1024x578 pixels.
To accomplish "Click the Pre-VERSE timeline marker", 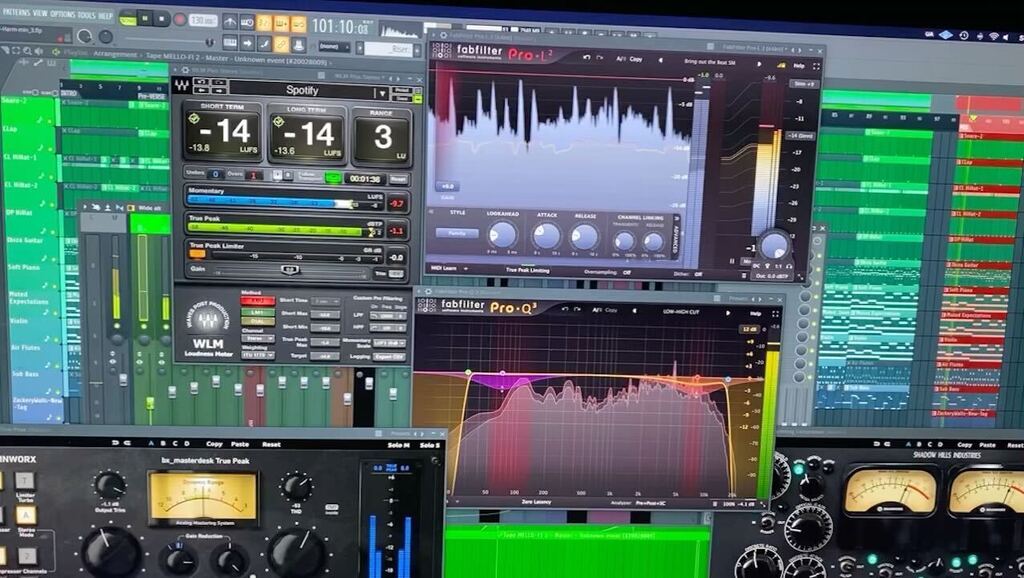I will 152,96.
